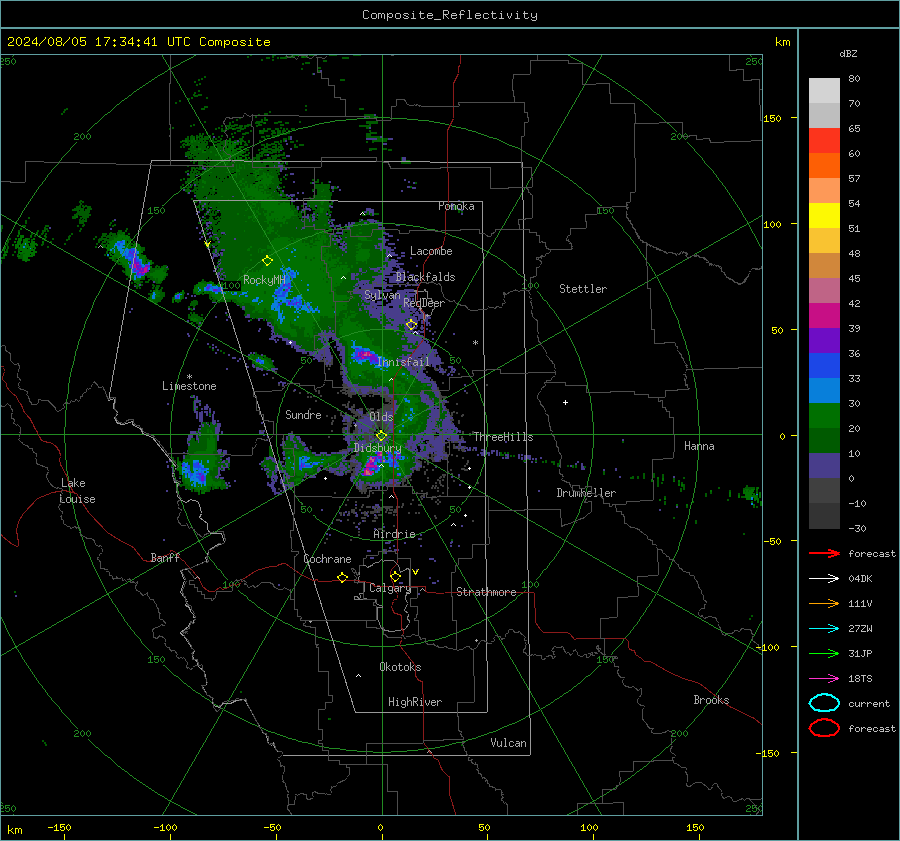Click the Sylvan label near RedDeer
This screenshot has height=841, width=900.
[x=382, y=295]
